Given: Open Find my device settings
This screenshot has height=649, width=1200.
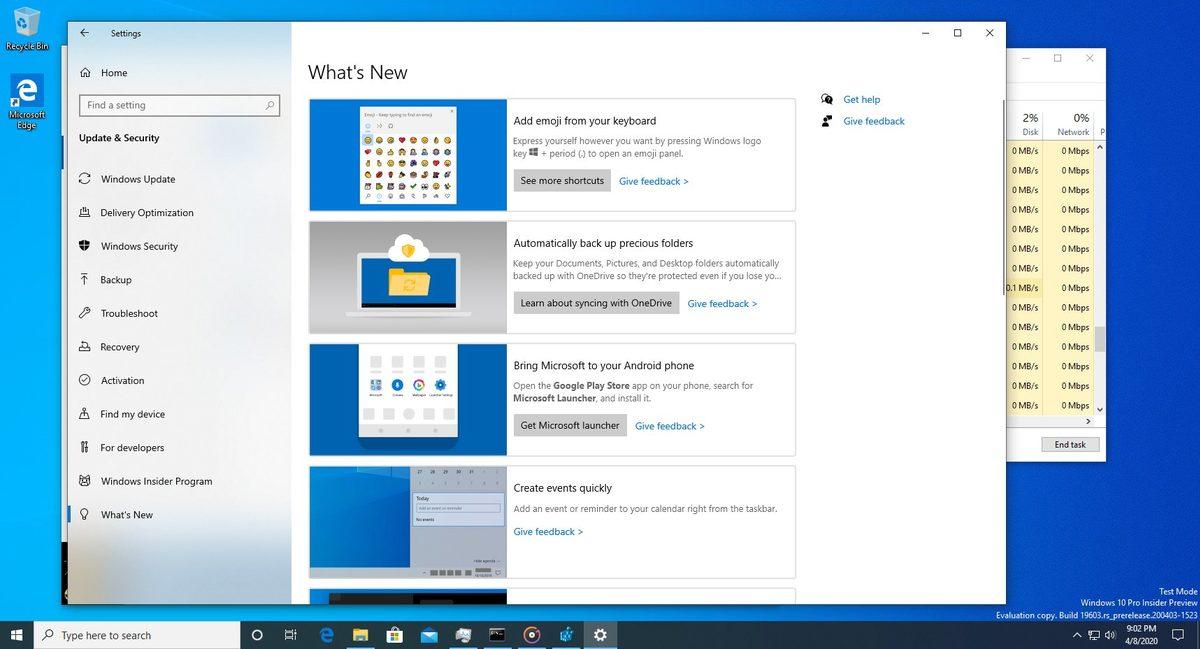Looking at the screenshot, I should 133,413.
